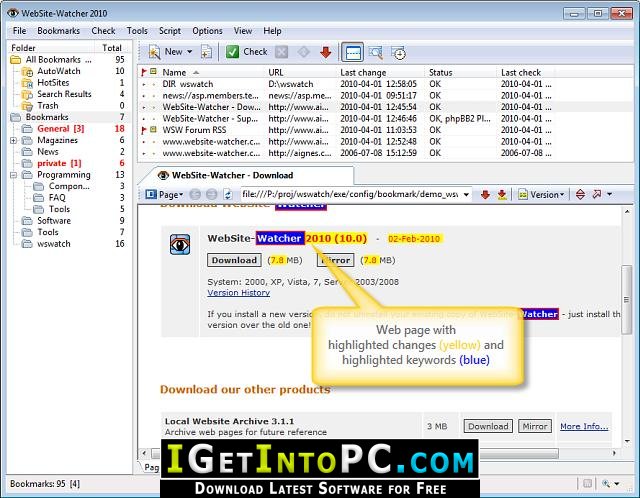The image size is (640, 498).
Task: Toggle the browser pane layout view icon
Action: pyautogui.click(x=352, y=53)
